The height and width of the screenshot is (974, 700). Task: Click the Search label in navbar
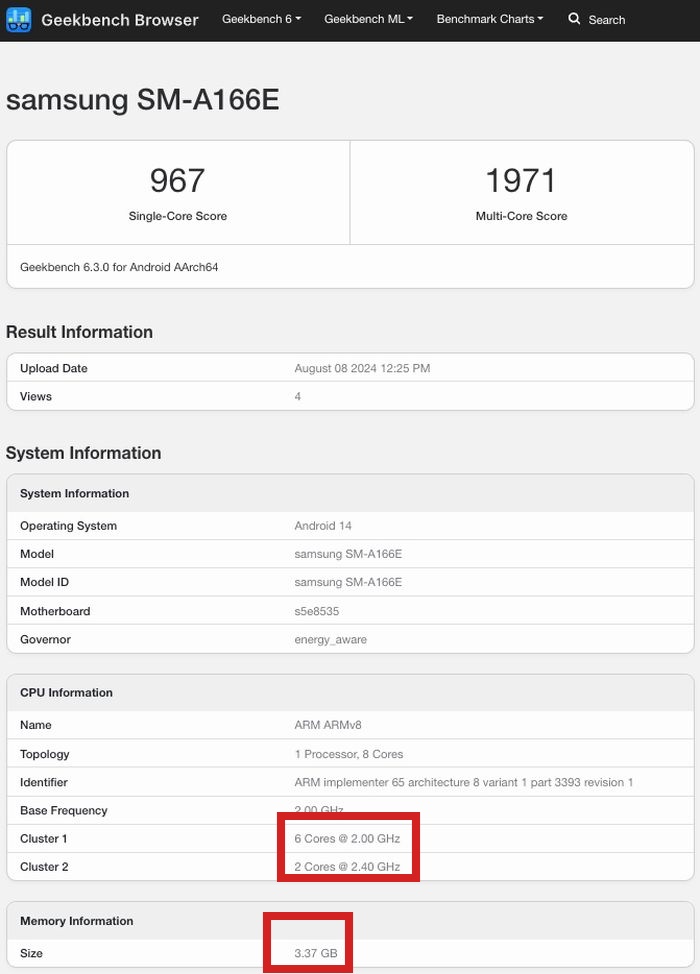tap(606, 20)
